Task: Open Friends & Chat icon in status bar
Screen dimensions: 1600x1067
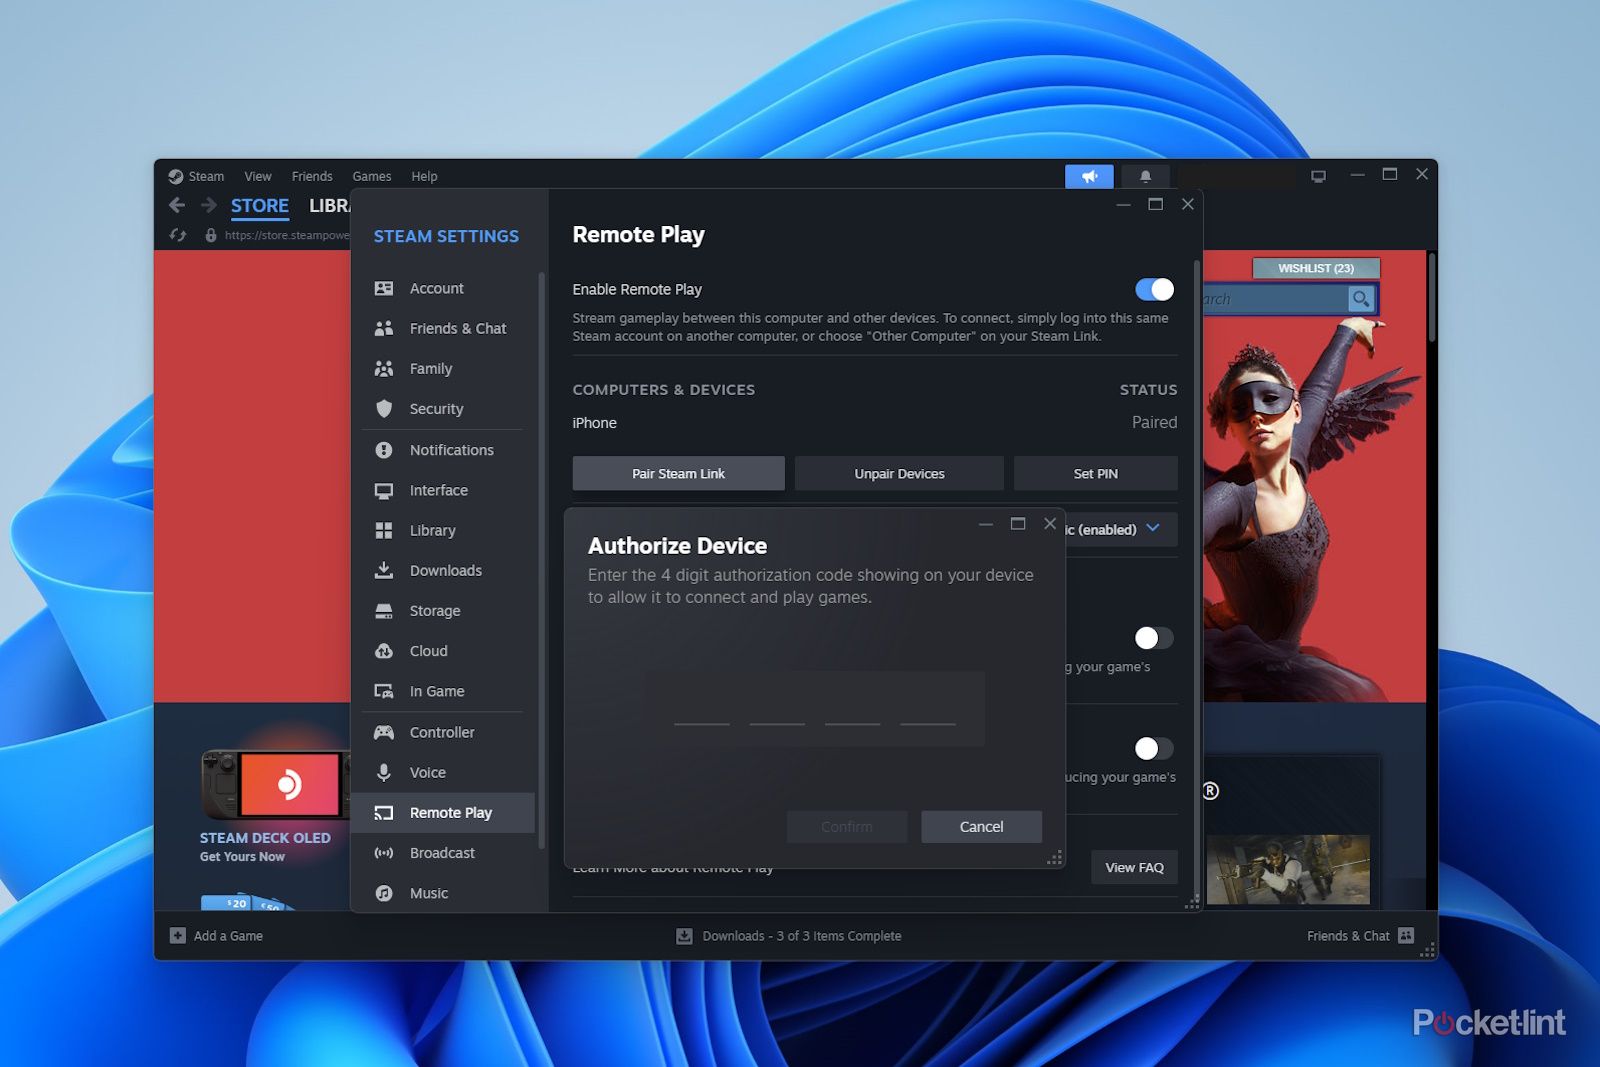Action: [1406, 936]
